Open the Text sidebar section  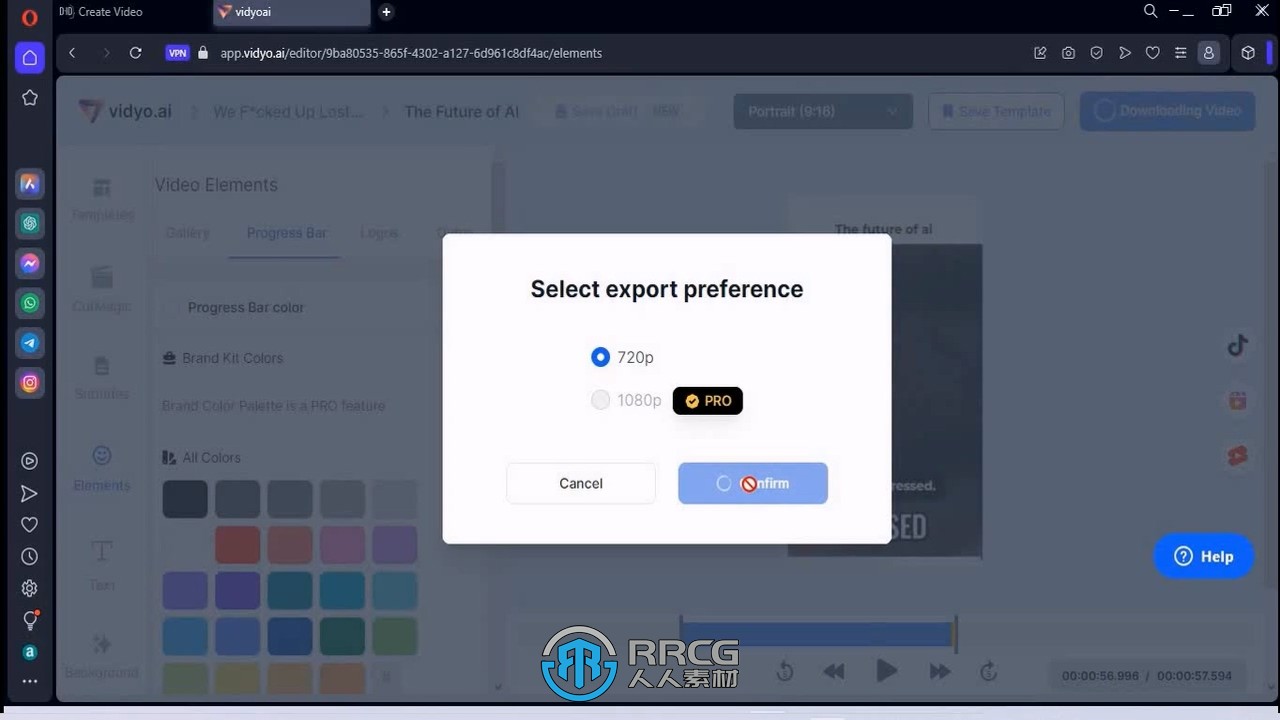pos(102,565)
